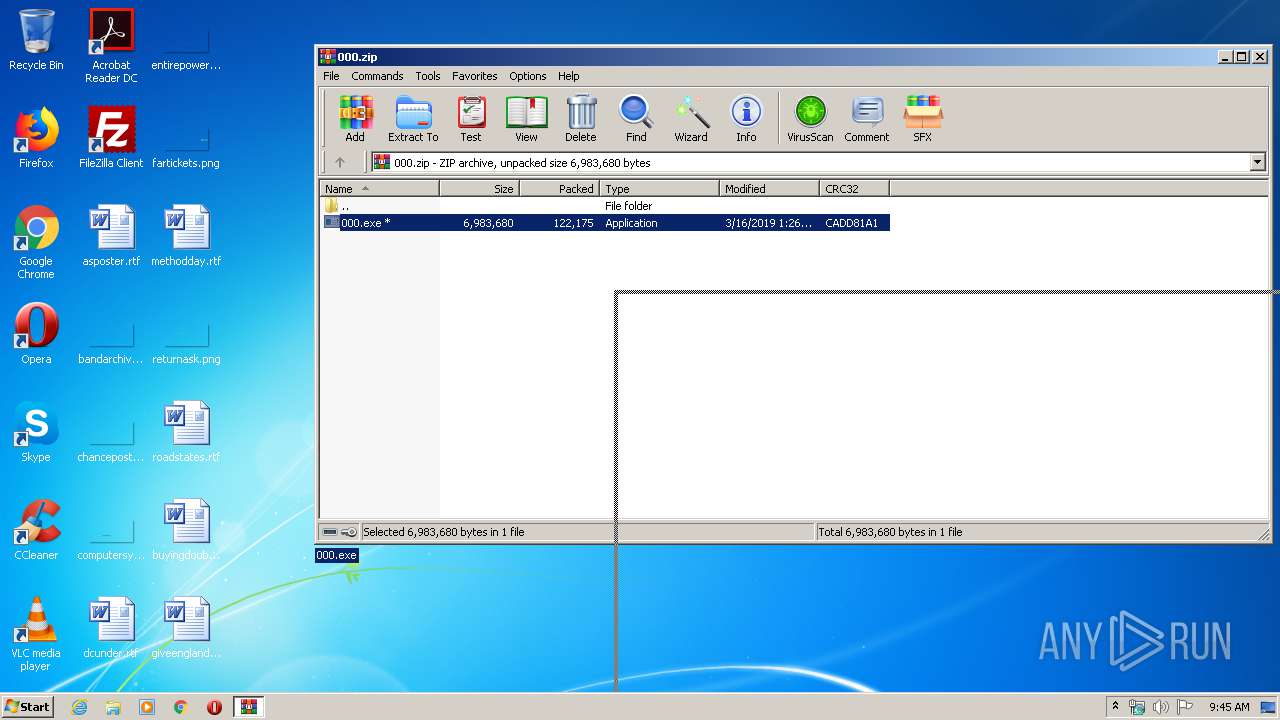Select the 000.exe file row
1280x720 pixels.
[605, 223]
